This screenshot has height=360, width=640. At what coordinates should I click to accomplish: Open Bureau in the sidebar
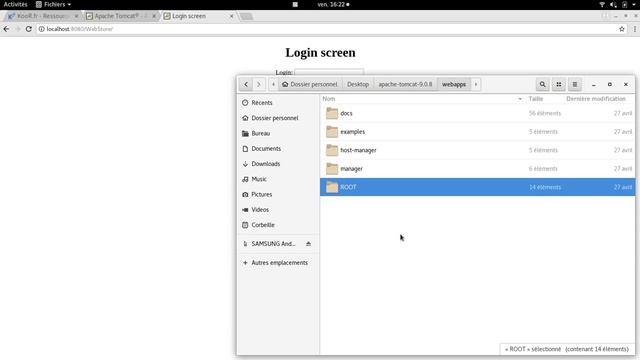coord(278,133)
